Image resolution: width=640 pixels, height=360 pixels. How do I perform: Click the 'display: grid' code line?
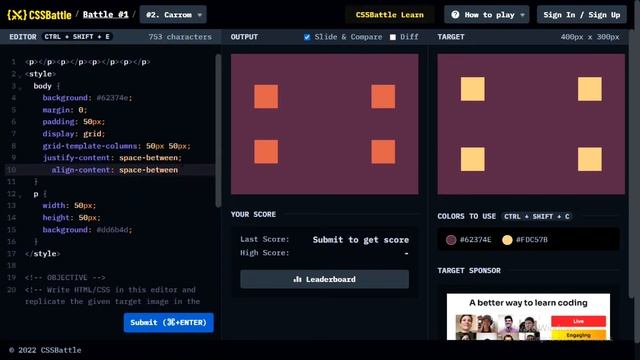[73, 134]
